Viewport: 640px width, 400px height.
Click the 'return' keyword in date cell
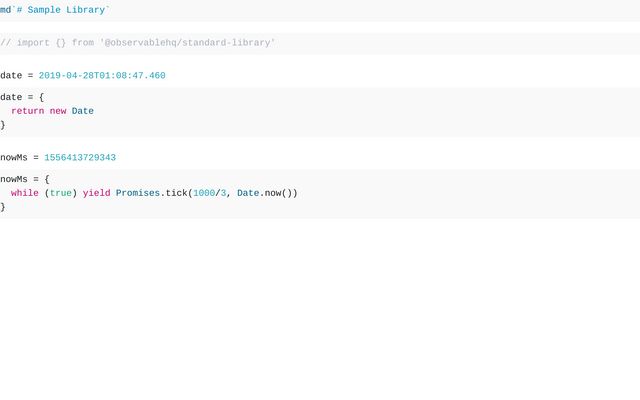pyautogui.click(x=27, y=111)
